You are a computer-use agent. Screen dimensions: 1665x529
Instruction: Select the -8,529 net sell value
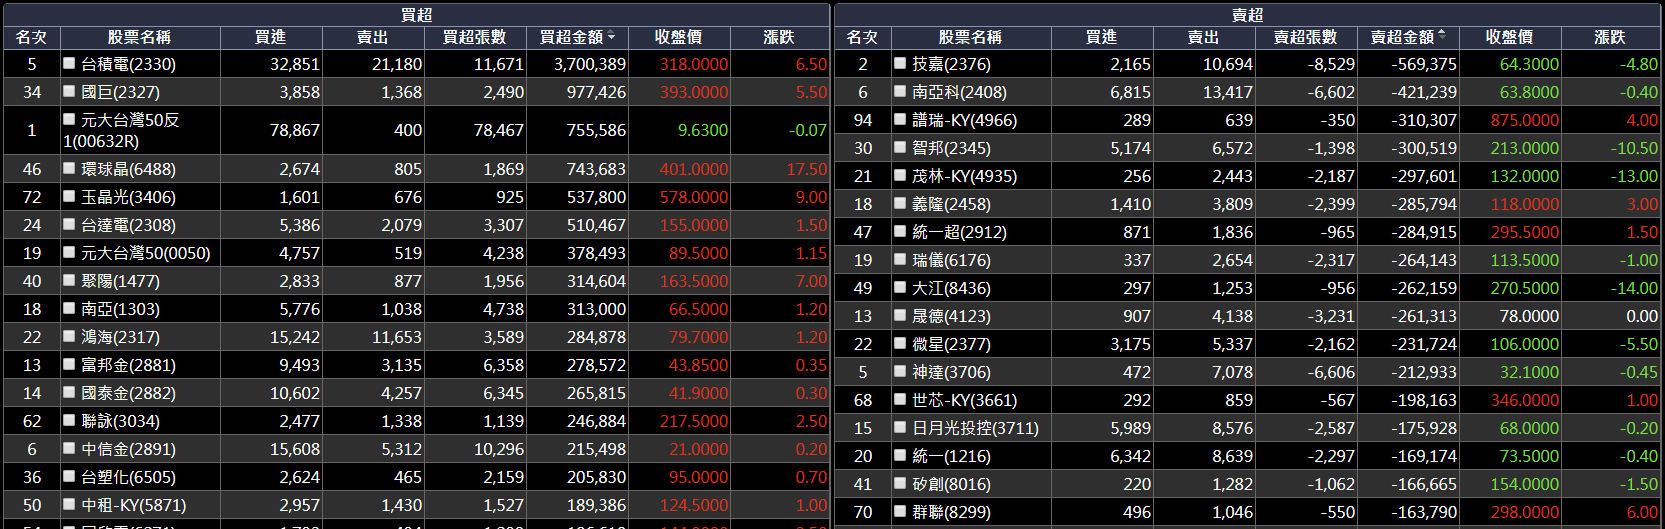pyautogui.click(x=1331, y=64)
